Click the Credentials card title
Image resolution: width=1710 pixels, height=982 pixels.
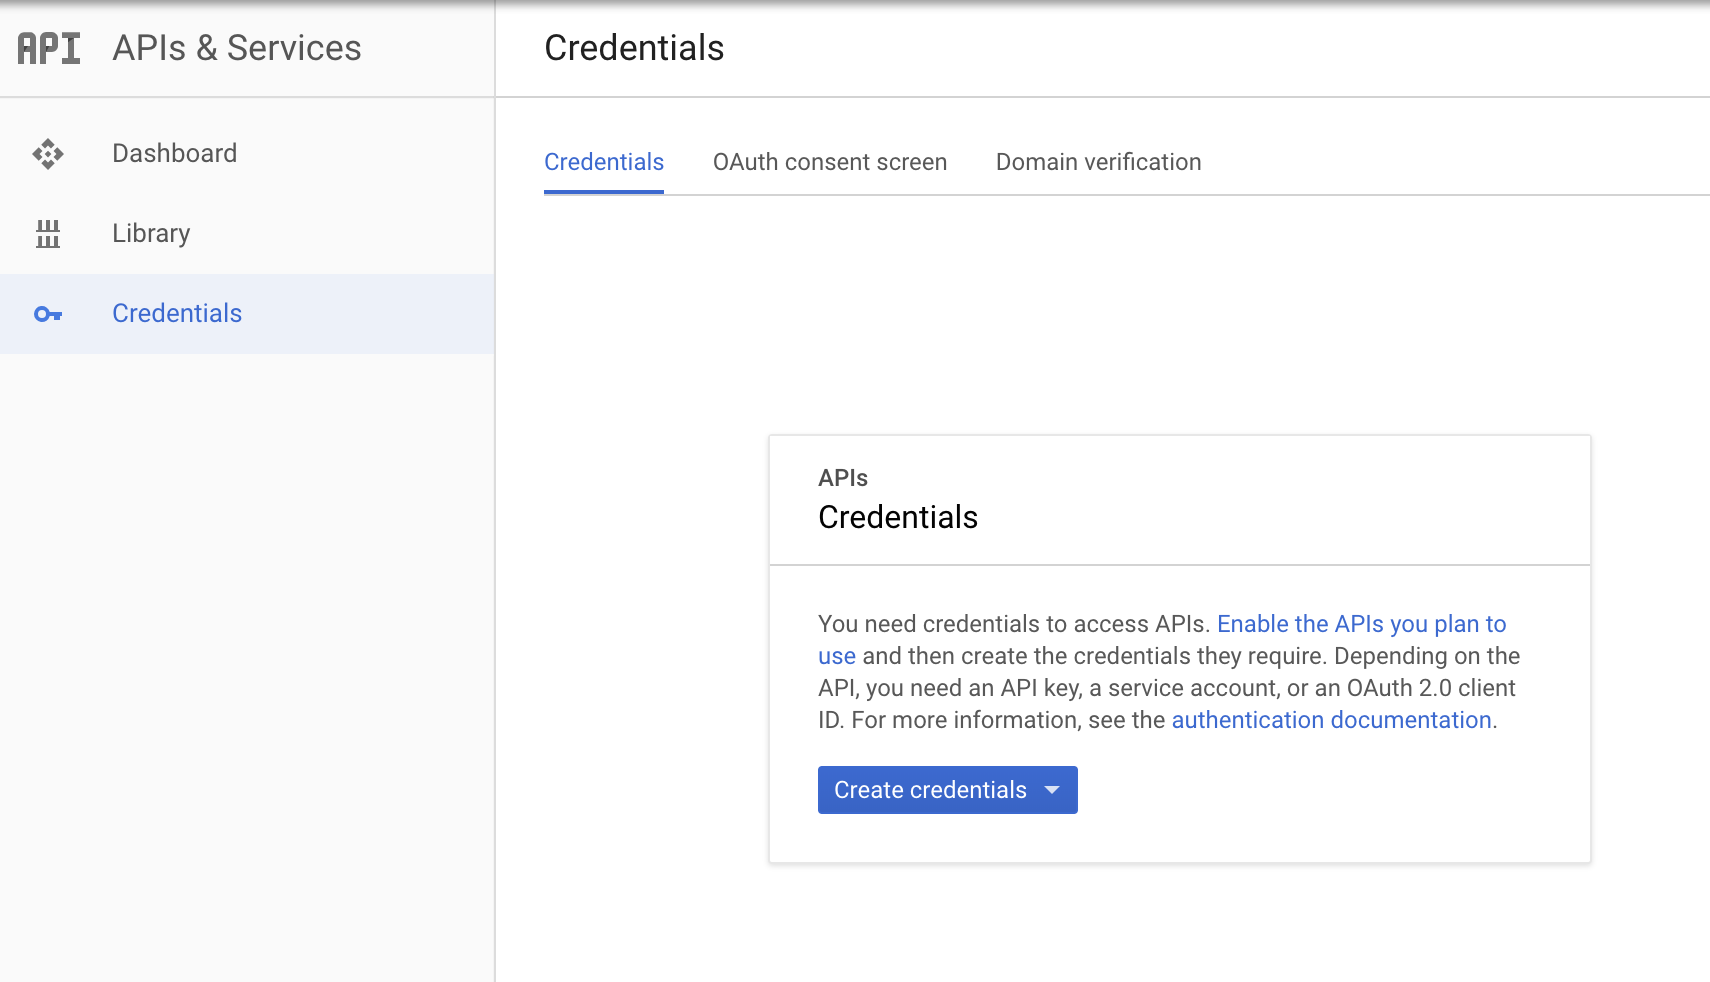(898, 517)
